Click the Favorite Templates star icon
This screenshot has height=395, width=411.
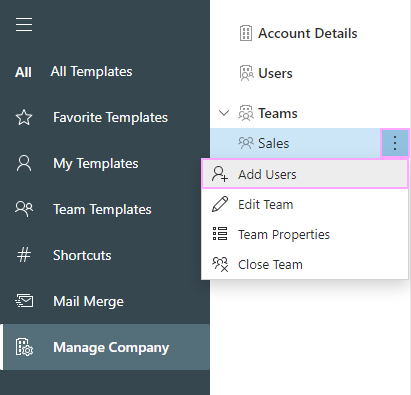tap(24, 117)
